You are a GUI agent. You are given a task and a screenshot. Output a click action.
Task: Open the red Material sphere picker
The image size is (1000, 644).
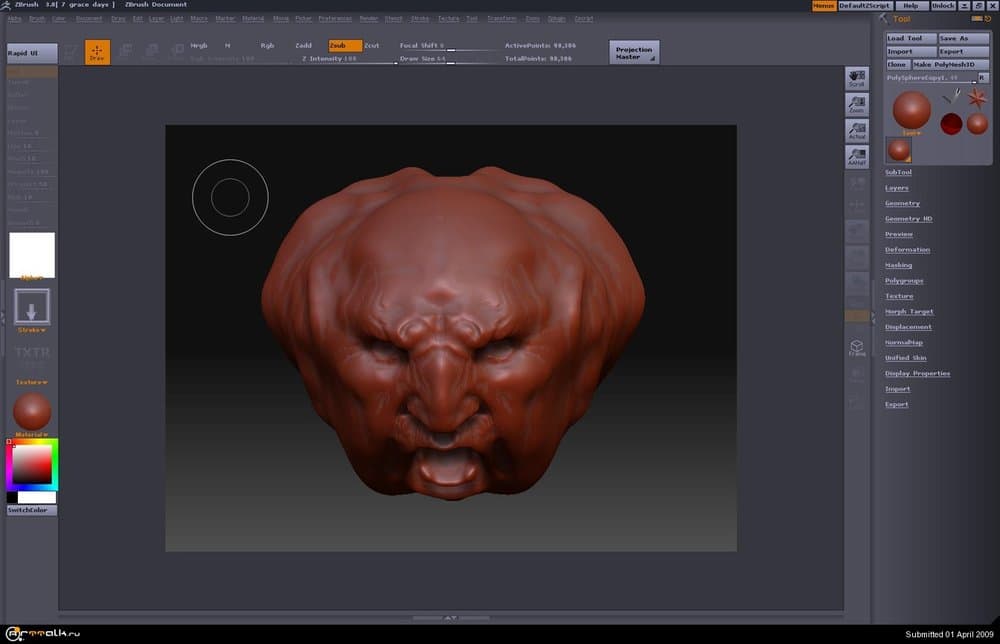click(32, 412)
